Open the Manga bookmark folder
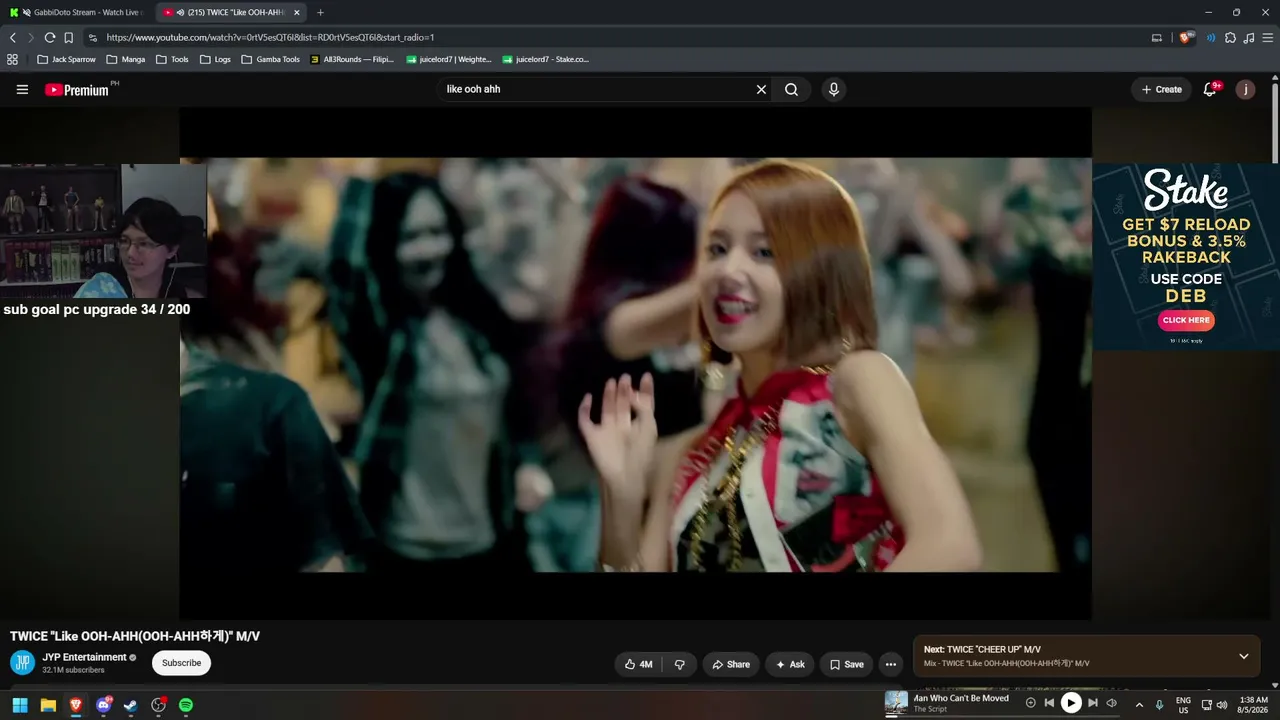The height and width of the screenshot is (720, 1280). [x=126, y=59]
